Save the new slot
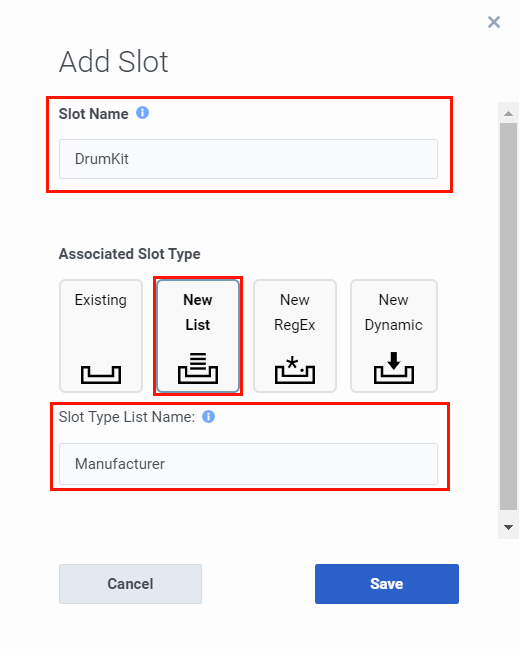Image resolution: width=519 pixels, height=649 pixels. click(387, 584)
